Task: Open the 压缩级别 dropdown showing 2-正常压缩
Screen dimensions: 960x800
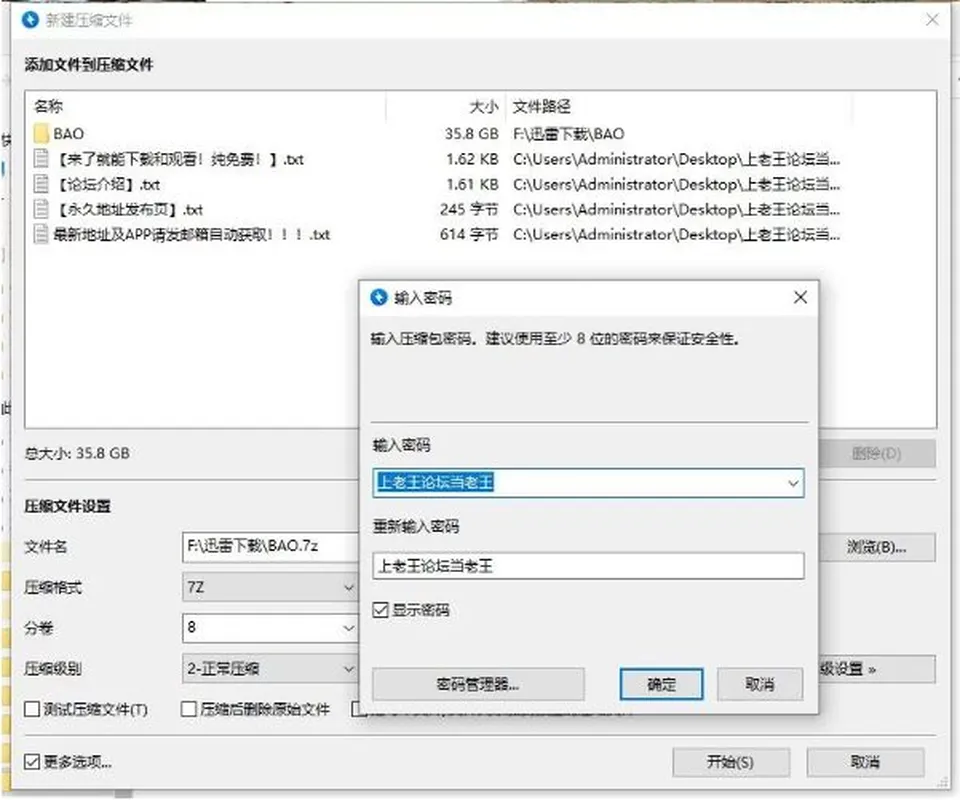Action: 270,669
